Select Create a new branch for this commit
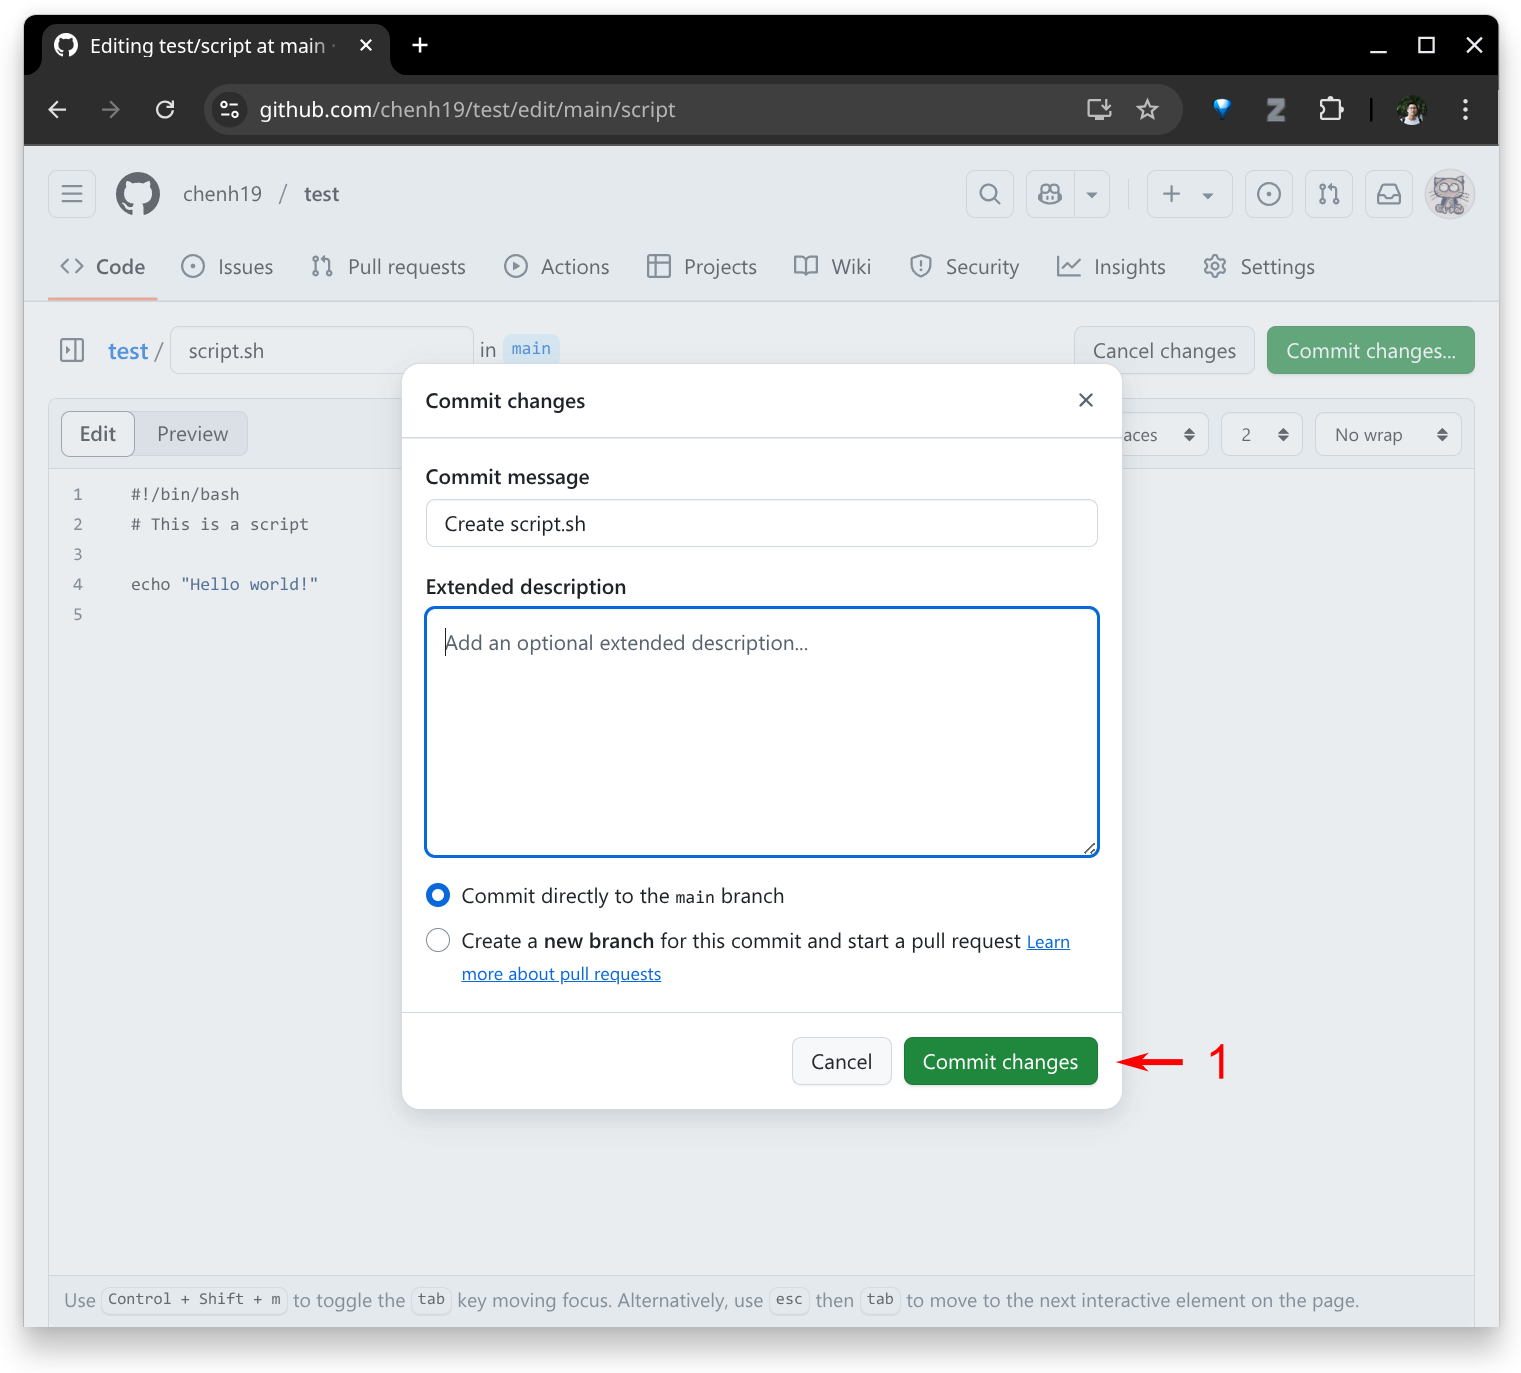 point(438,940)
